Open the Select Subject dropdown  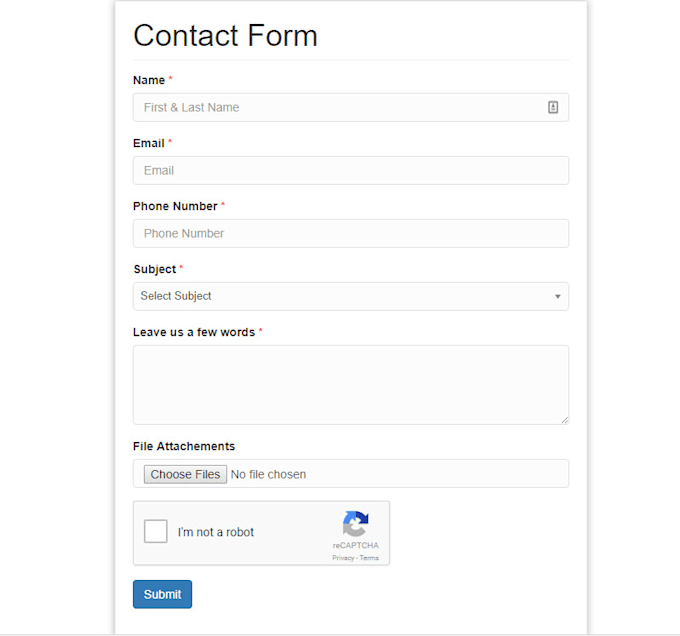coord(350,296)
